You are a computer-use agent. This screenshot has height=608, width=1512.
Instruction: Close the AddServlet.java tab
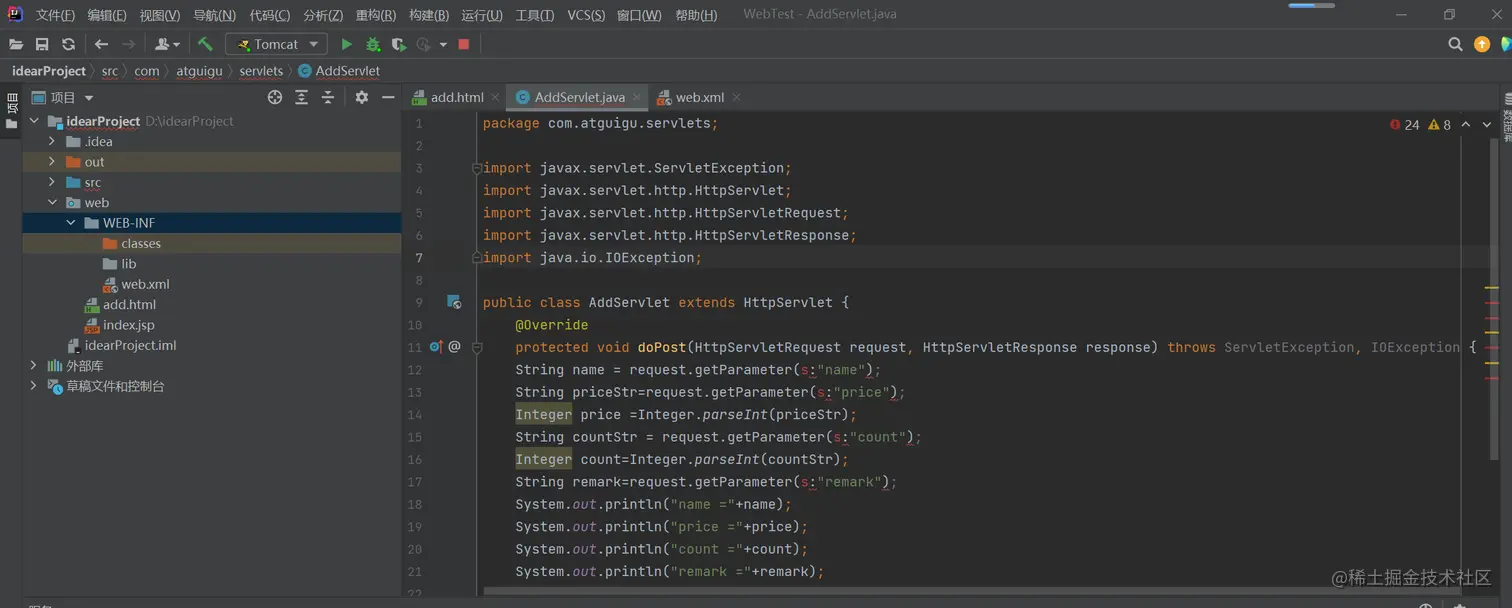pyautogui.click(x=637, y=97)
